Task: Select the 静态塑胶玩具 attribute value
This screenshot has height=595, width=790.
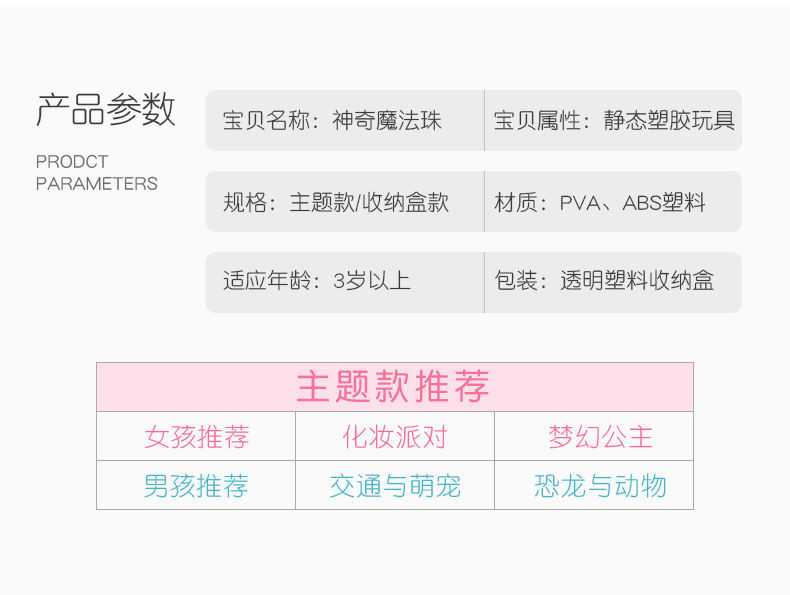Action: pyautogui.click(x=669, y=121)
